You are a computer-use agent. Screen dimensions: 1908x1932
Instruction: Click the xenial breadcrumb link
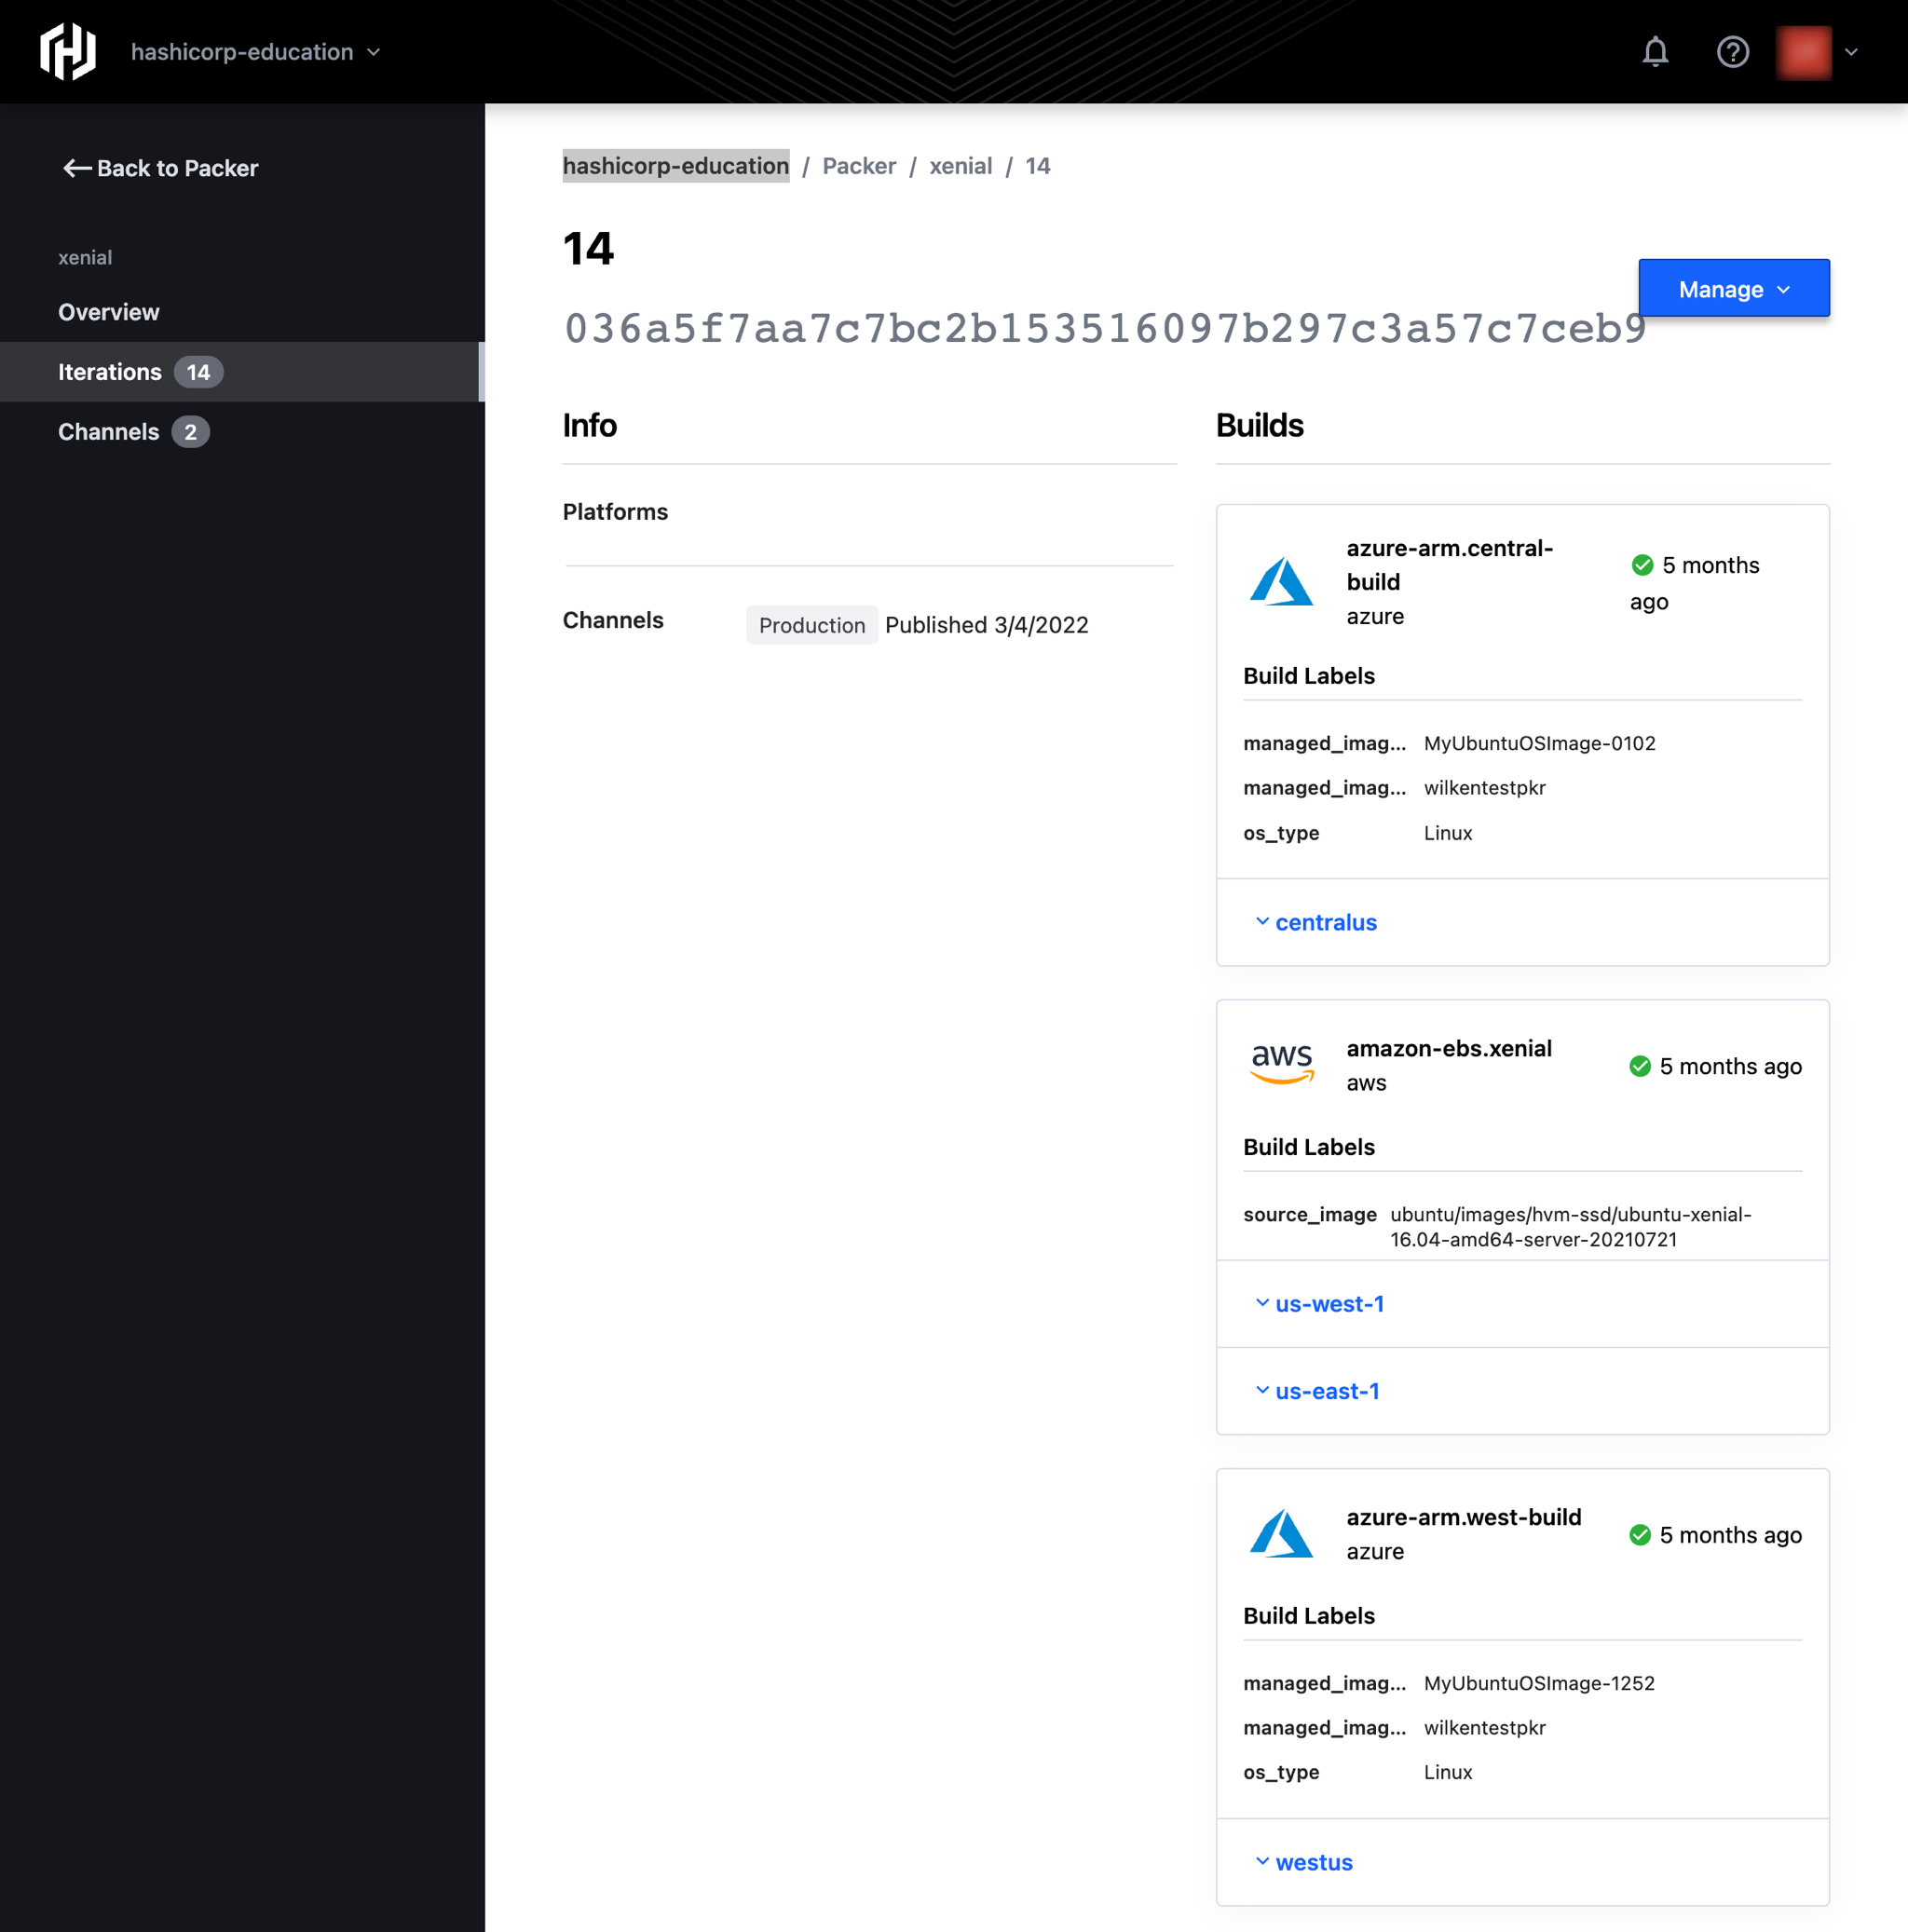click(x=961, y=166)
